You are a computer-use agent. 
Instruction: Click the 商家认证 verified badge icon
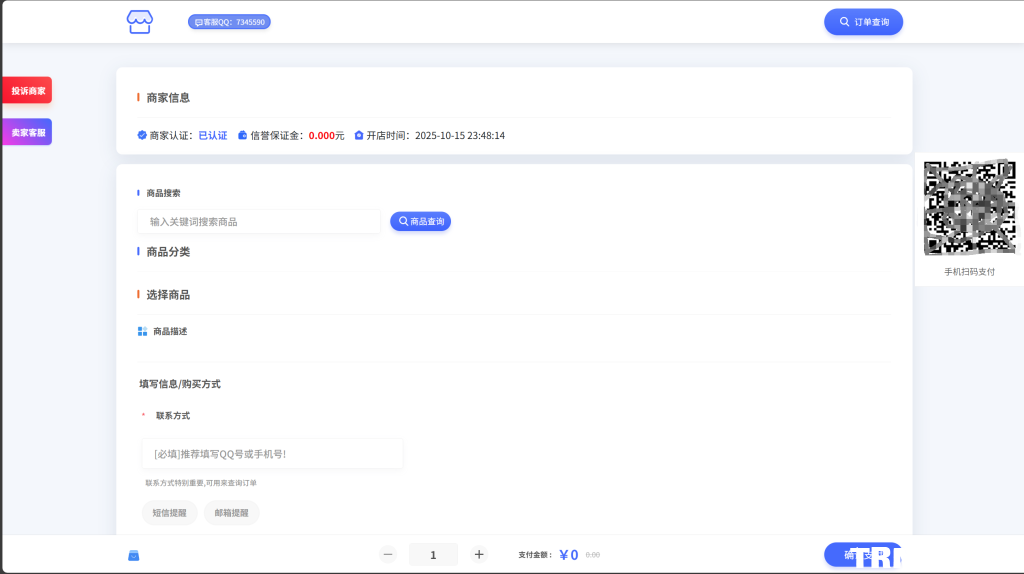point(142,135)
